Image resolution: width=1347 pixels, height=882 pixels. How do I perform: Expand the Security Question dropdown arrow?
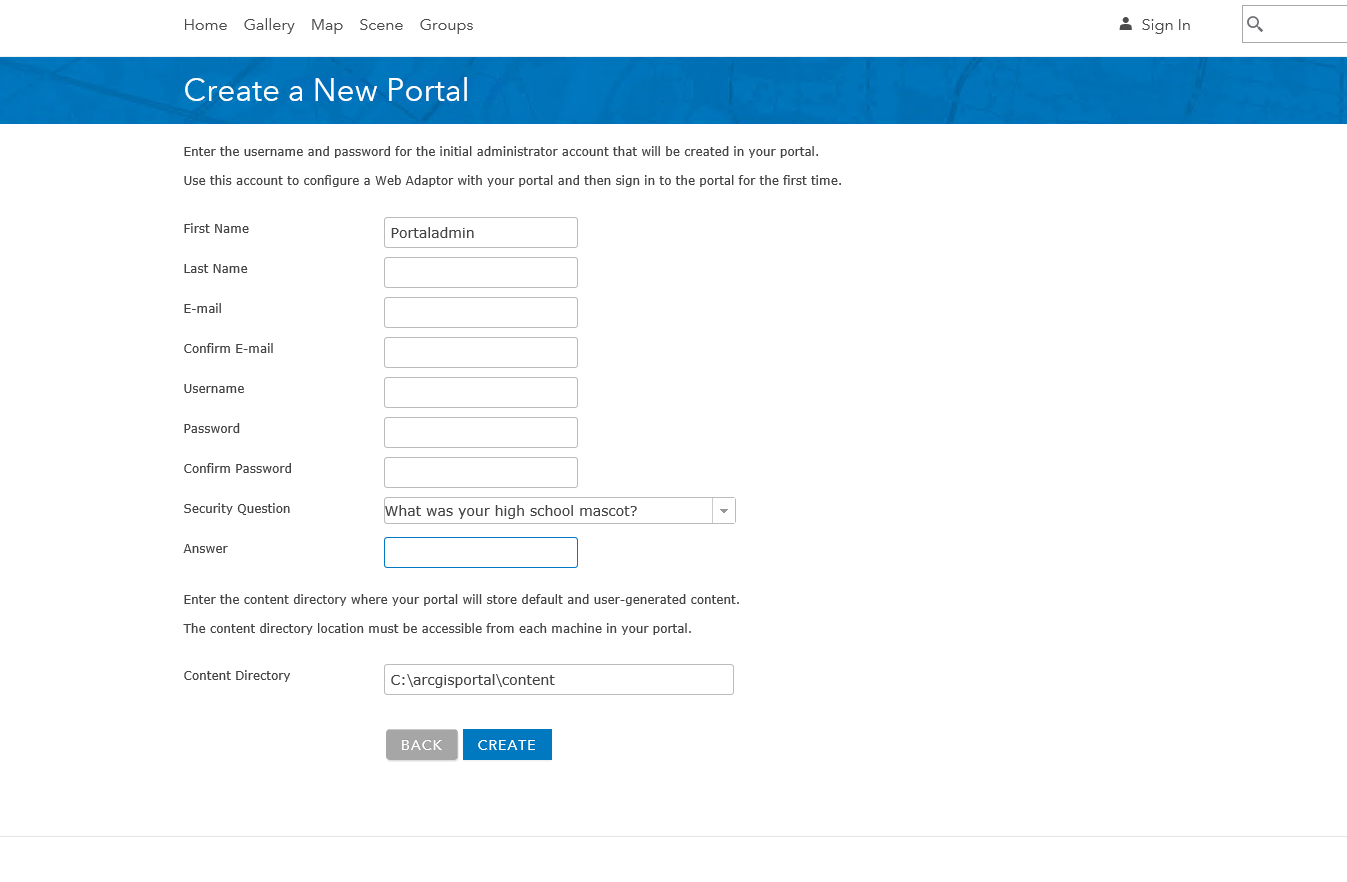[x=724, y=511]
